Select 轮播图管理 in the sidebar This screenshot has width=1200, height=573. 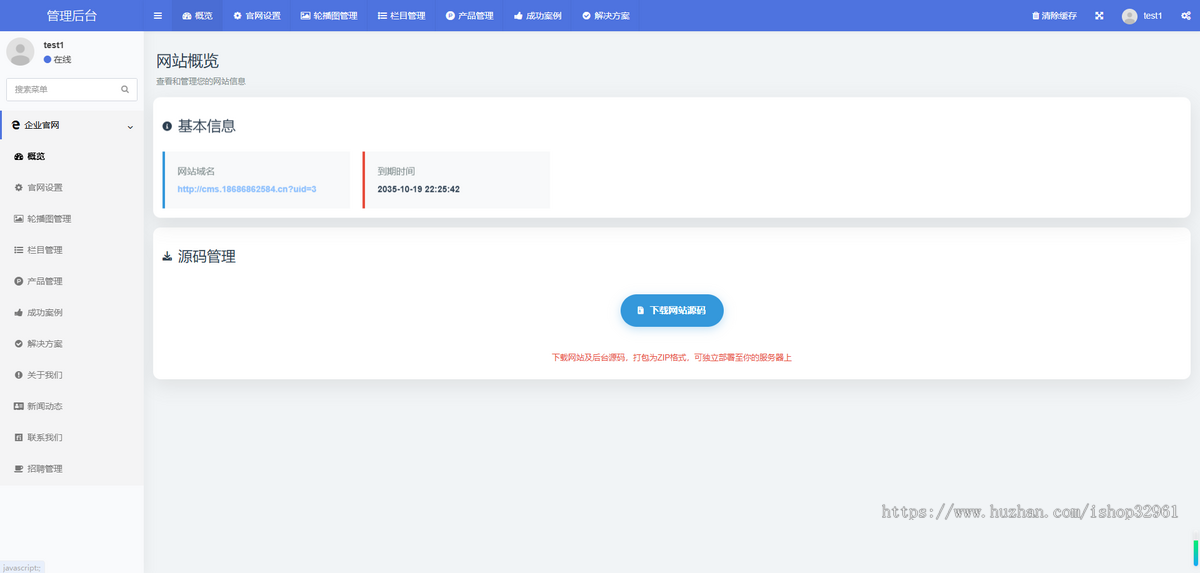72,219
